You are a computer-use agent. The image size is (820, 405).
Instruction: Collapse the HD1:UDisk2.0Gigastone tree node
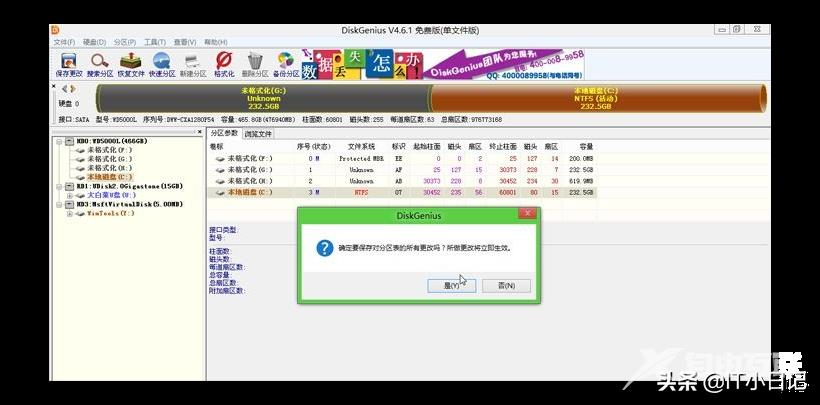59,186
